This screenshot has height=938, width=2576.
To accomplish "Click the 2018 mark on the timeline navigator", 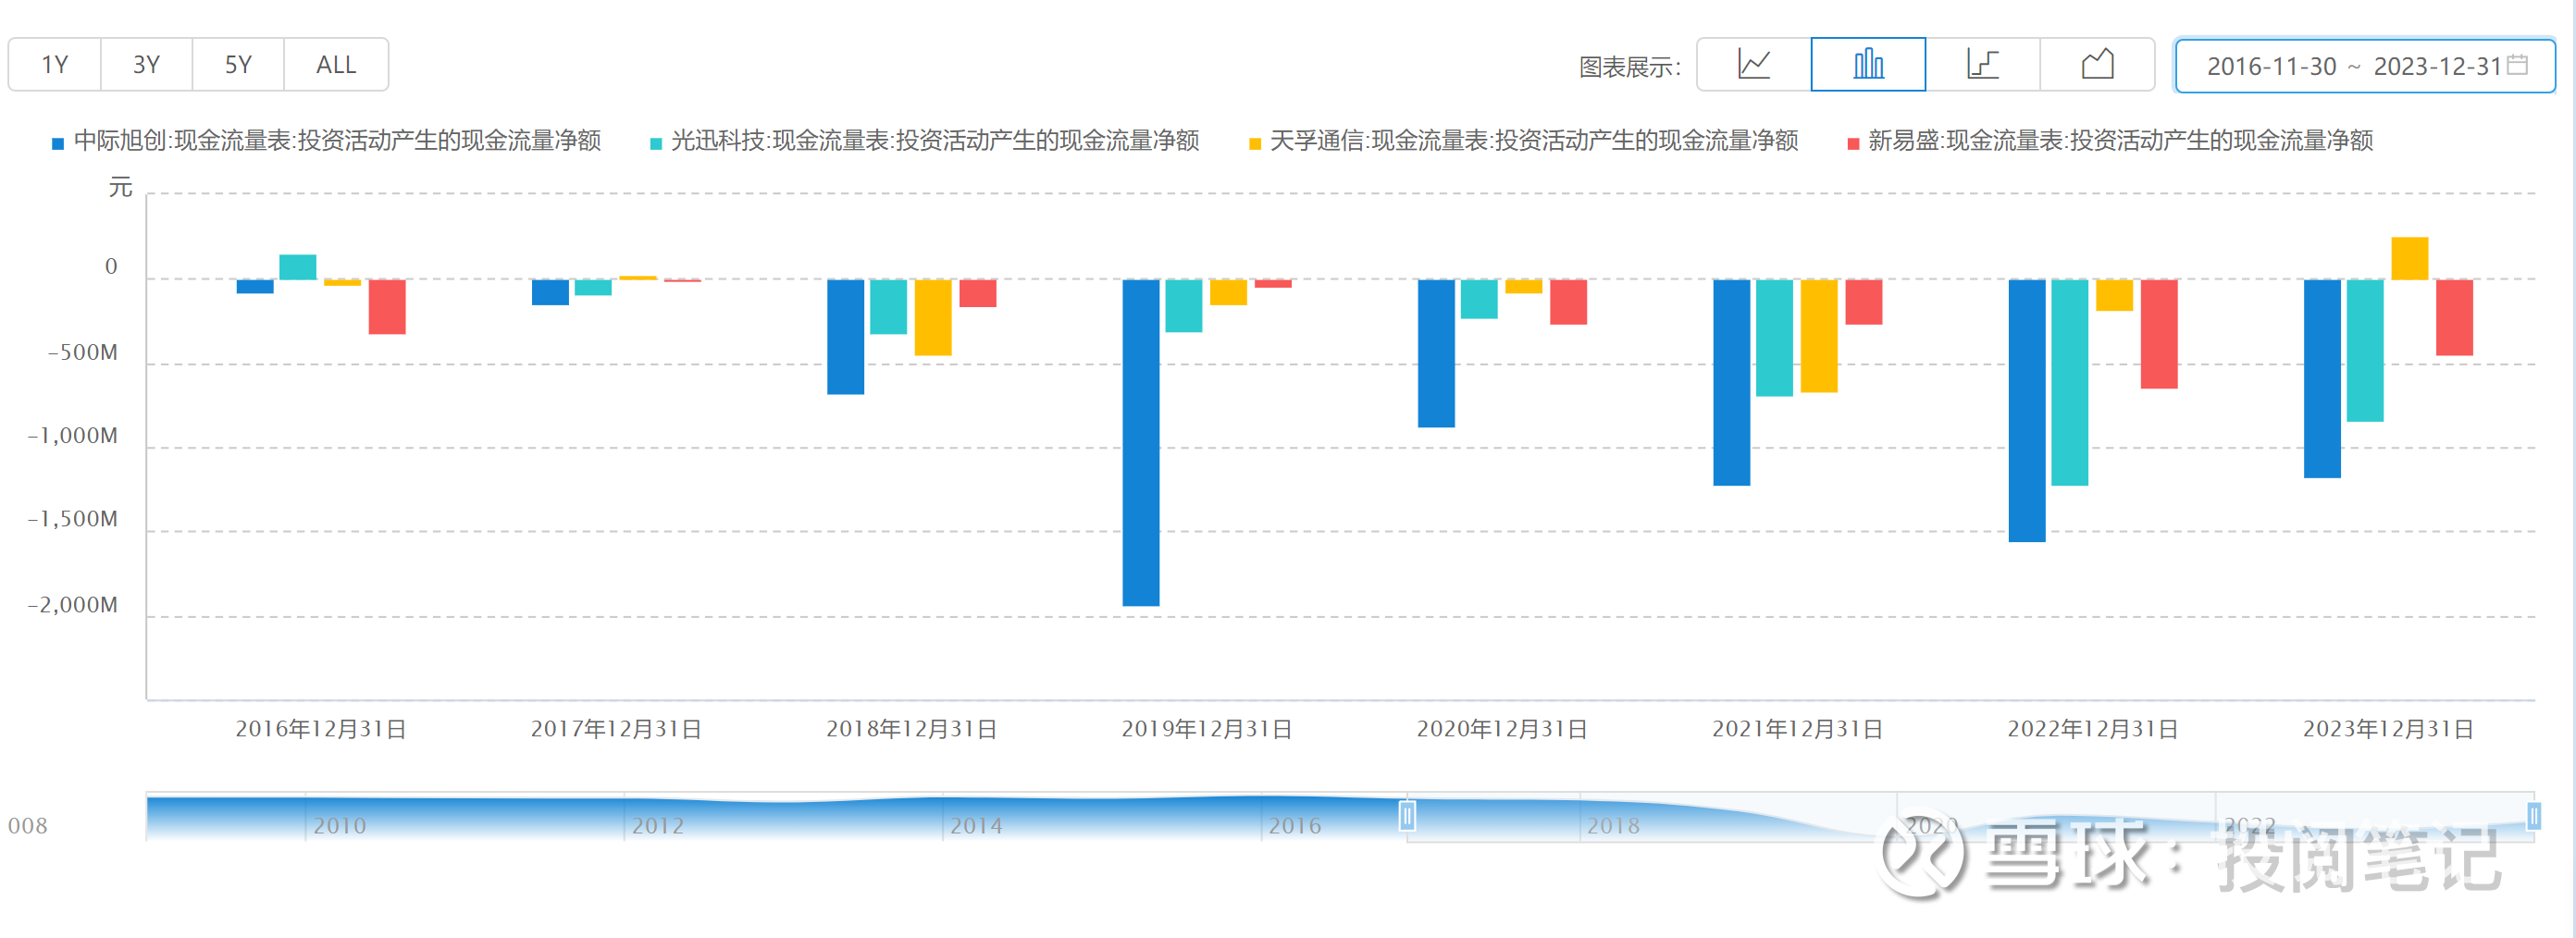I will 1613,826.
